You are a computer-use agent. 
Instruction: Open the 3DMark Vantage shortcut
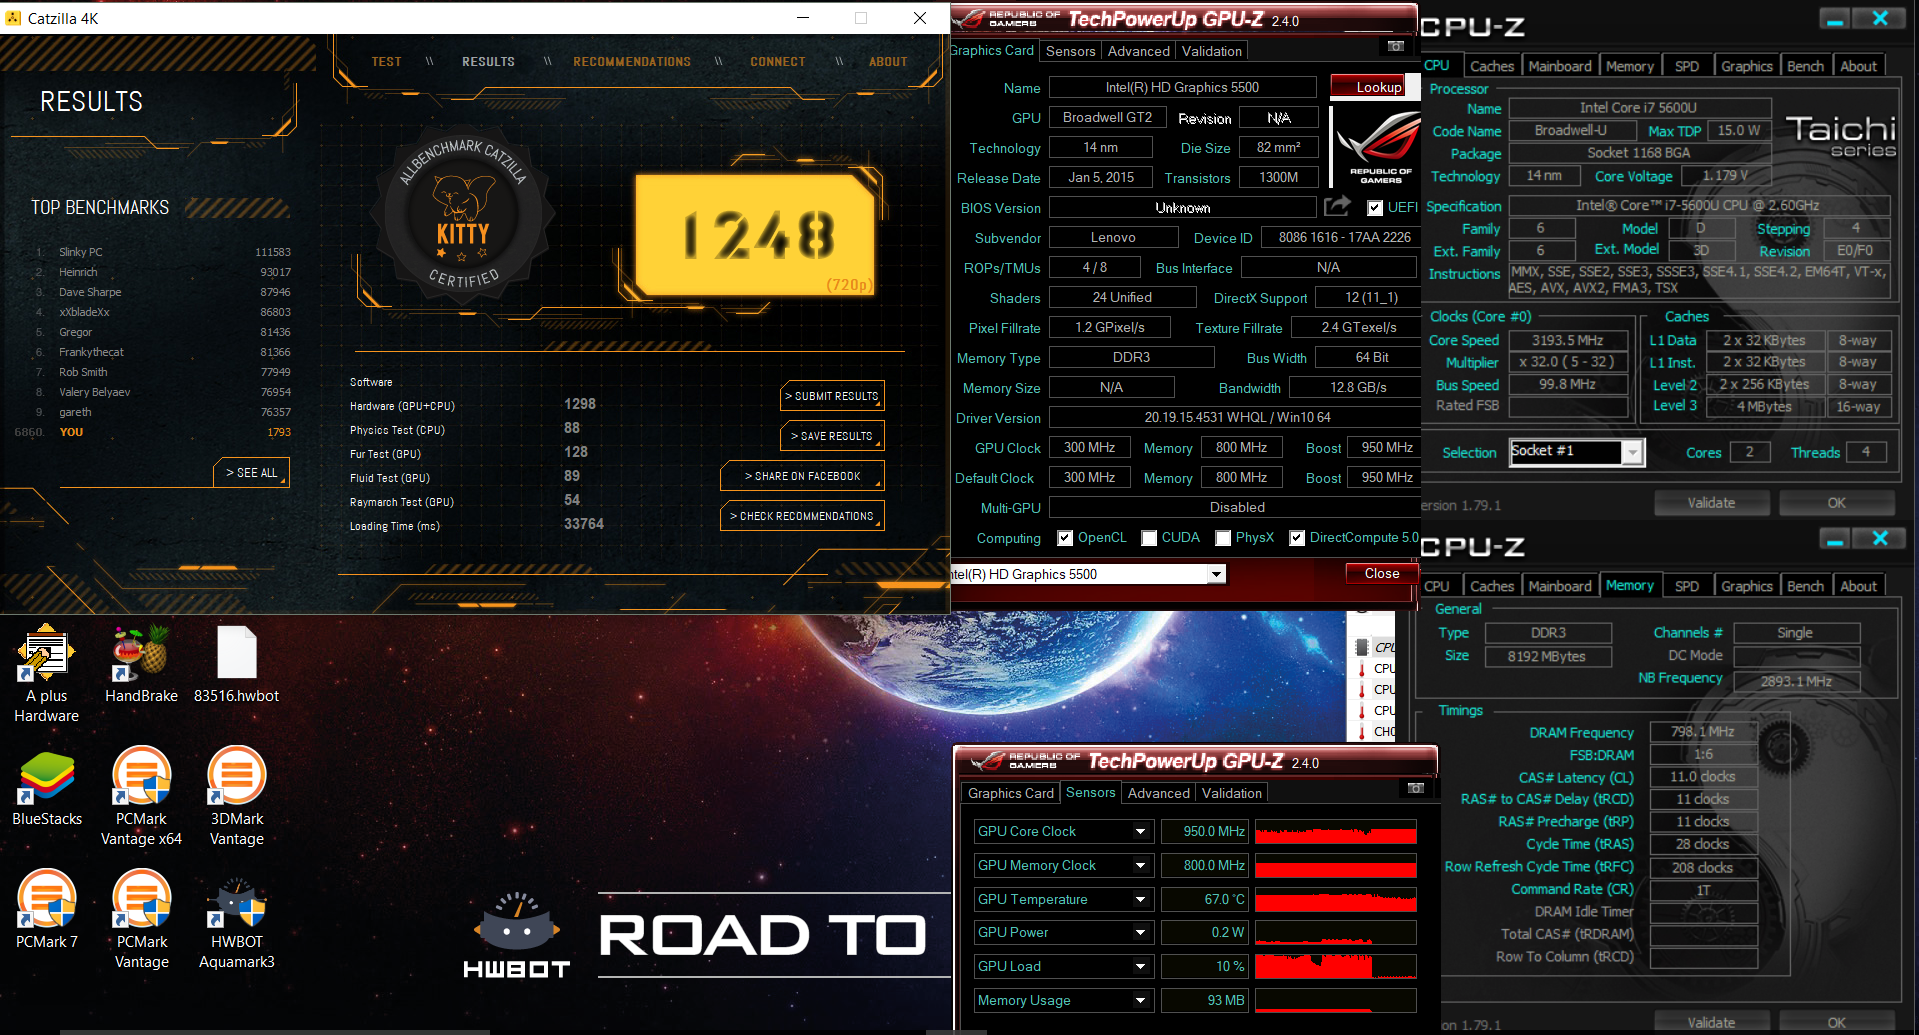pos(236,797)
